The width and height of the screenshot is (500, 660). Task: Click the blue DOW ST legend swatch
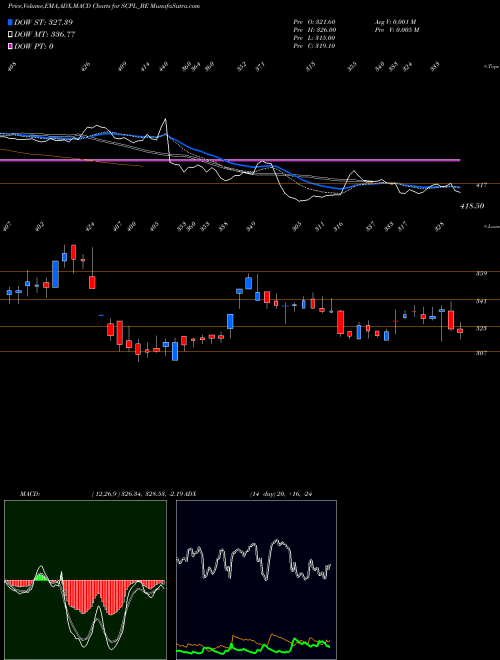coord(10,22)
